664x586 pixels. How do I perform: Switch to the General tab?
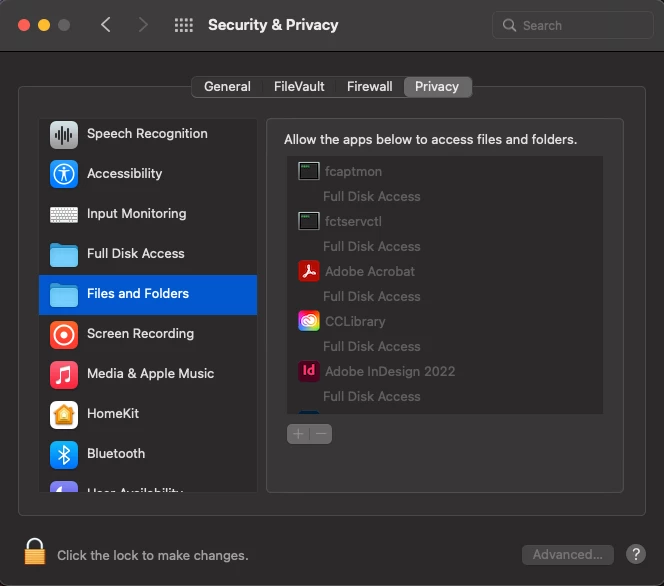tap(227, 87)
